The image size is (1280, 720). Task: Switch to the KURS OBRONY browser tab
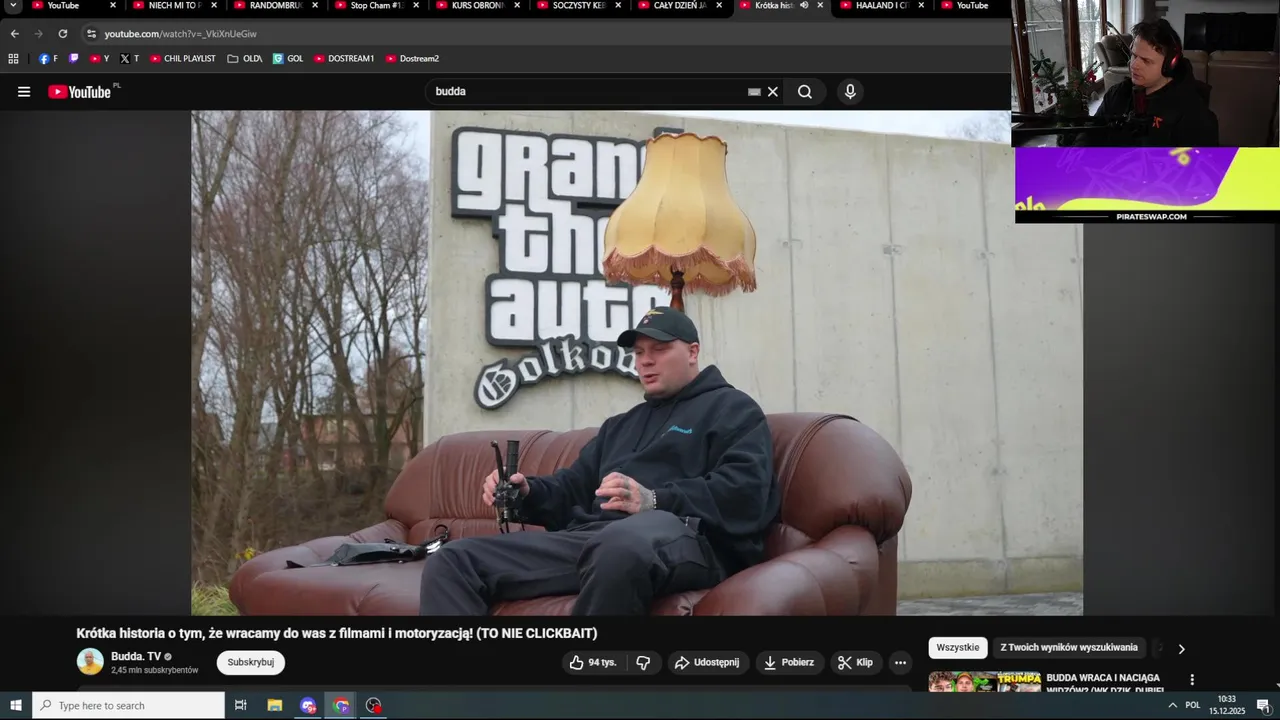click(x=478, y=6)
